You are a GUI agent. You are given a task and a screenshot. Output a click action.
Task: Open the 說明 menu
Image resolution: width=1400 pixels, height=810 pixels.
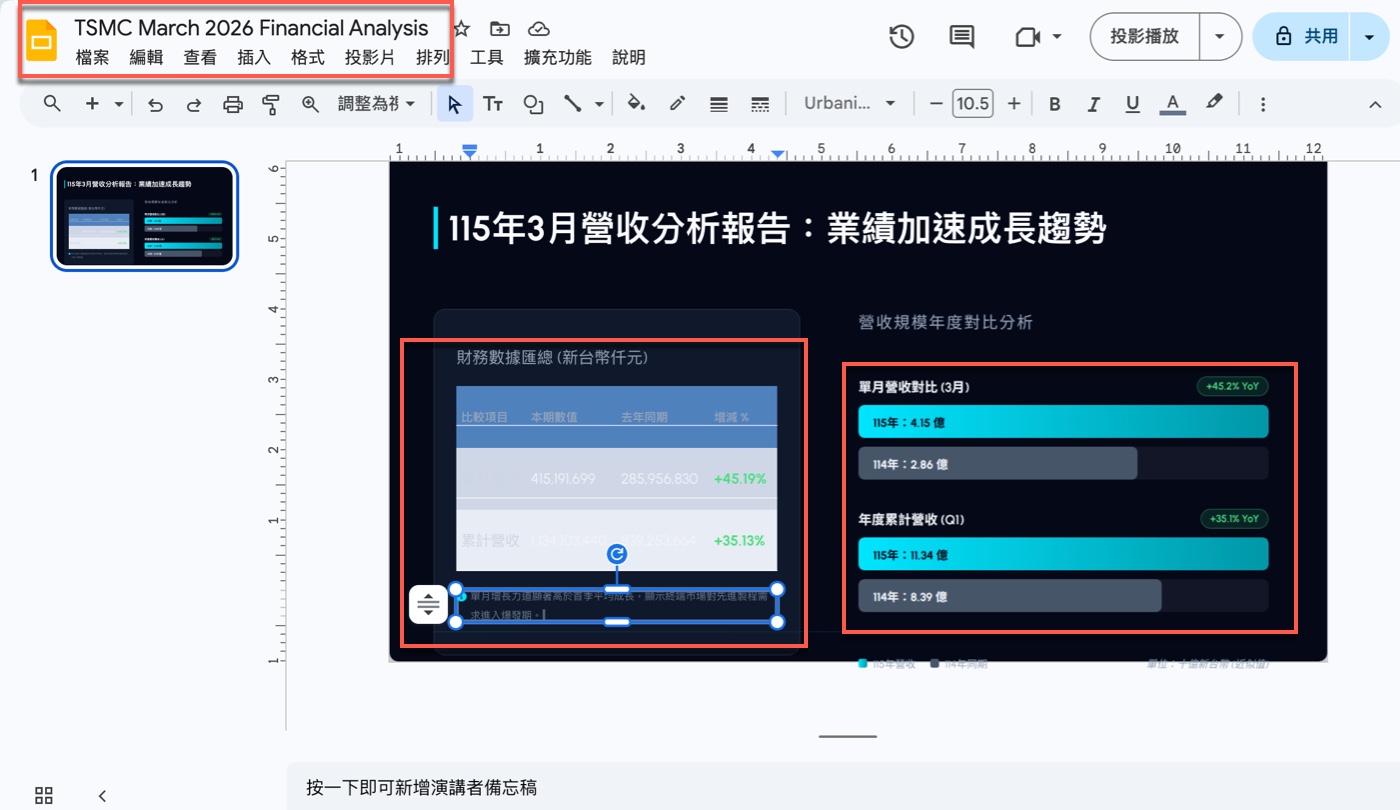[629, 58]
